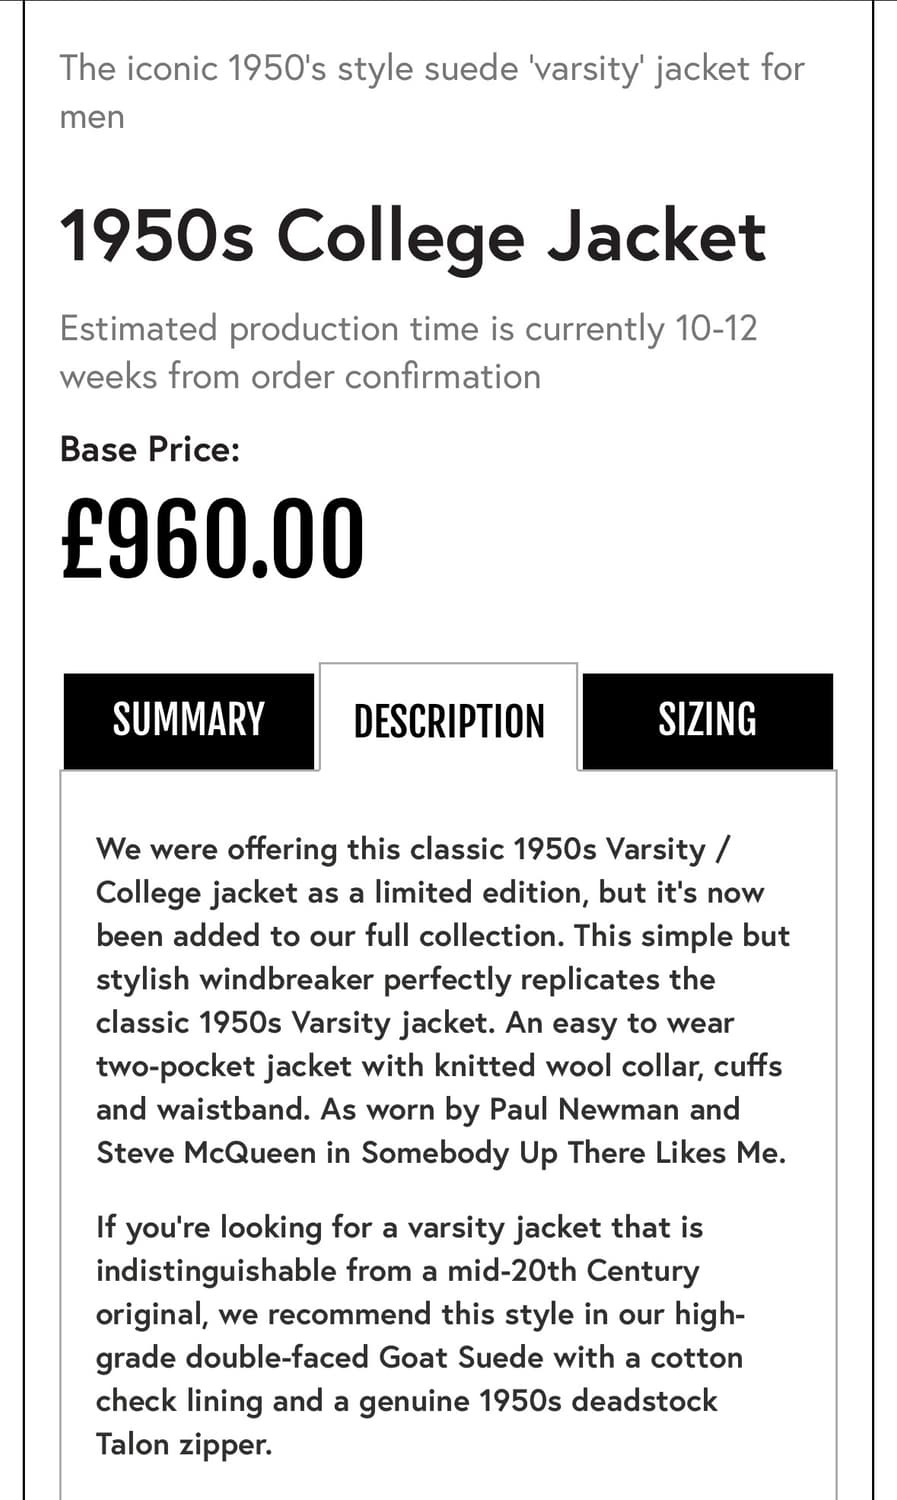Switch to the Sizing tab
The height and width of the screenshot is (1500, 897).
(x=707, y=720)
